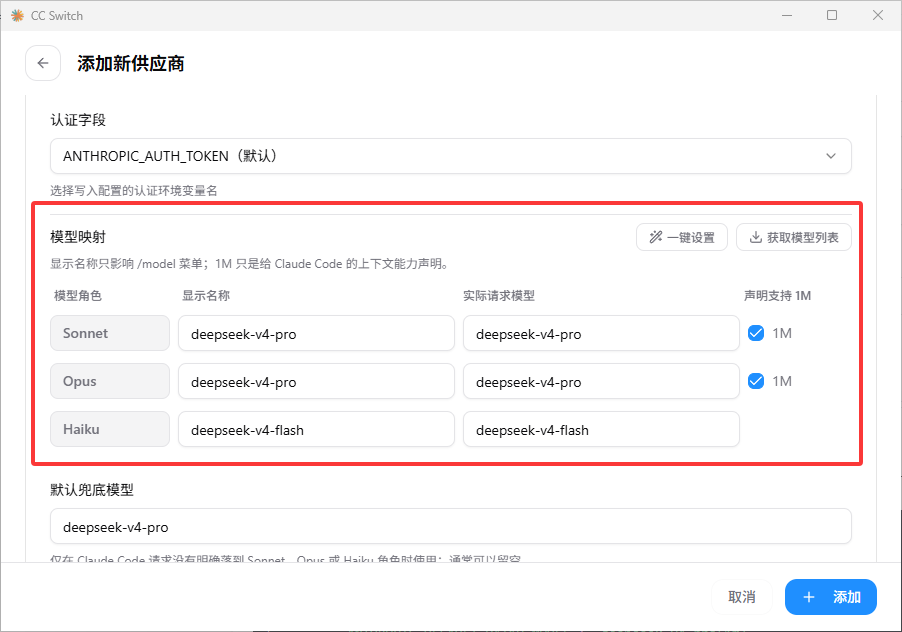Viewport: 902px width, 632px height.
Task: Maximize the CC Switch window
Action: pos(832,16)
